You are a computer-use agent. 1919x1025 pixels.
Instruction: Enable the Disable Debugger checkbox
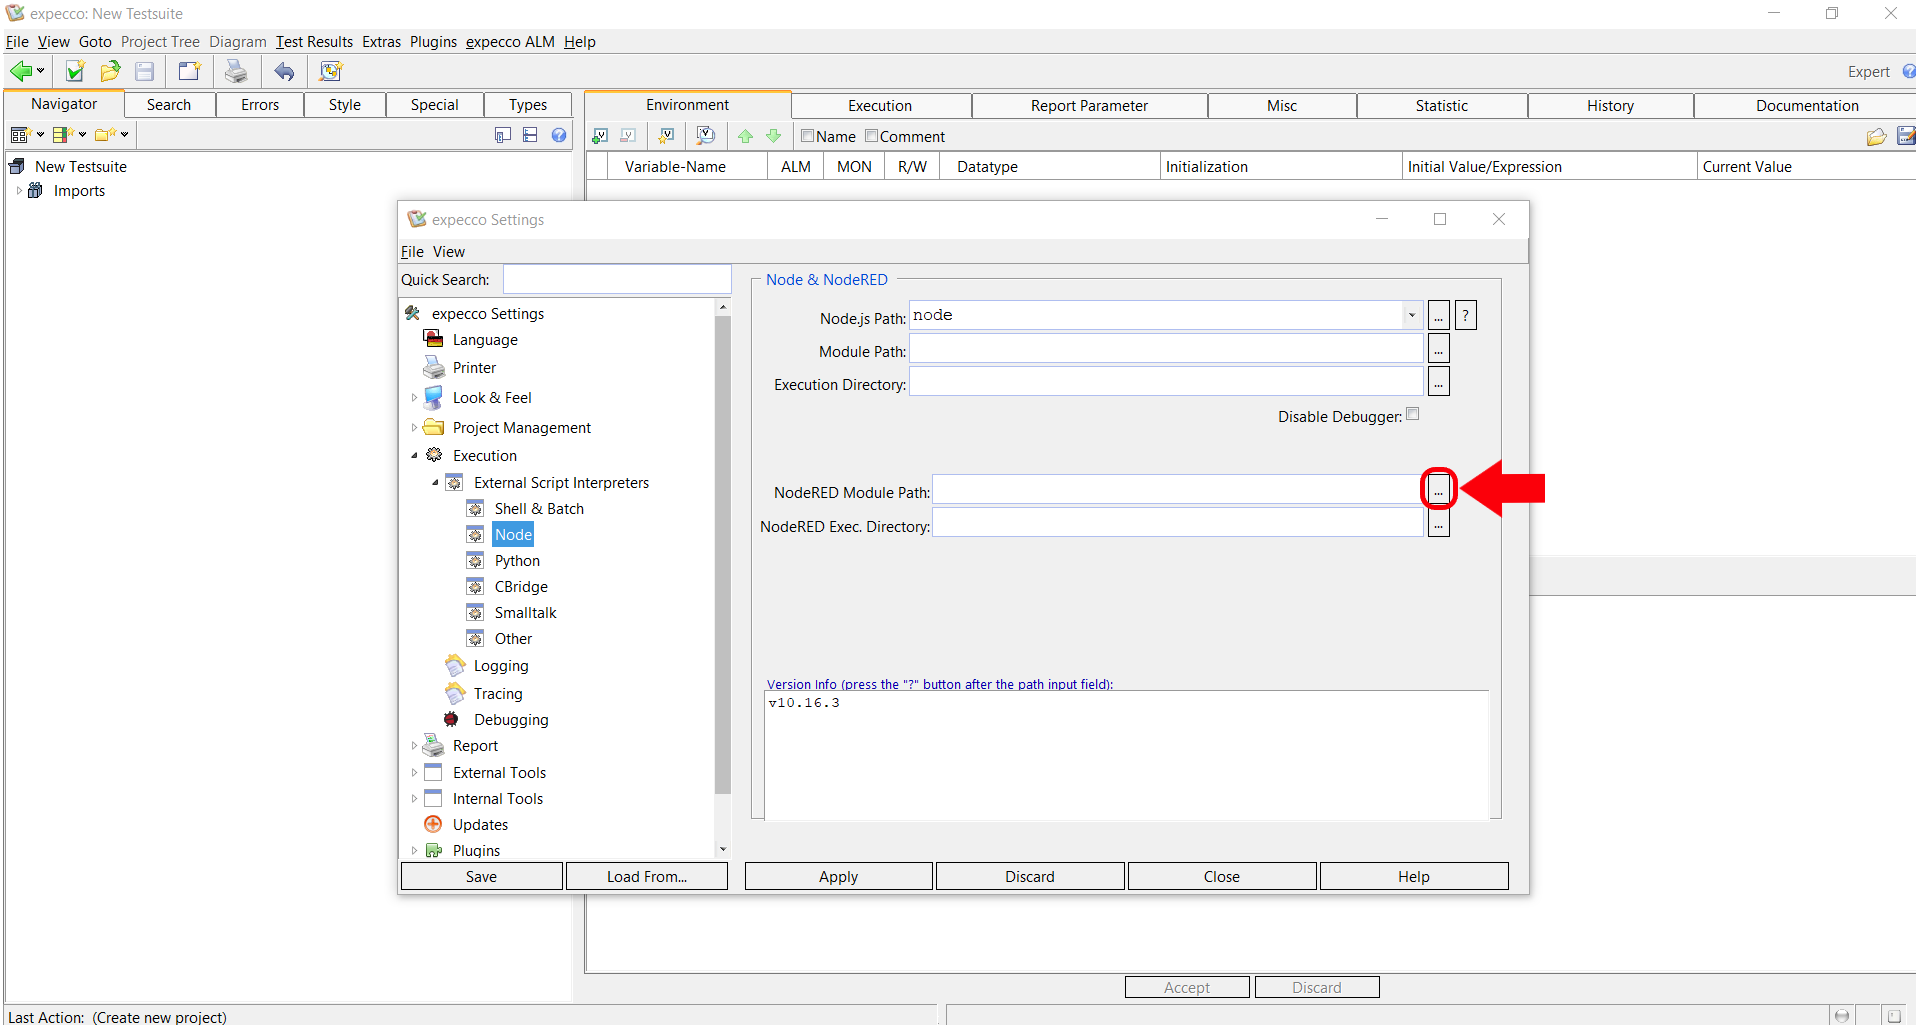click(1412, 414)
